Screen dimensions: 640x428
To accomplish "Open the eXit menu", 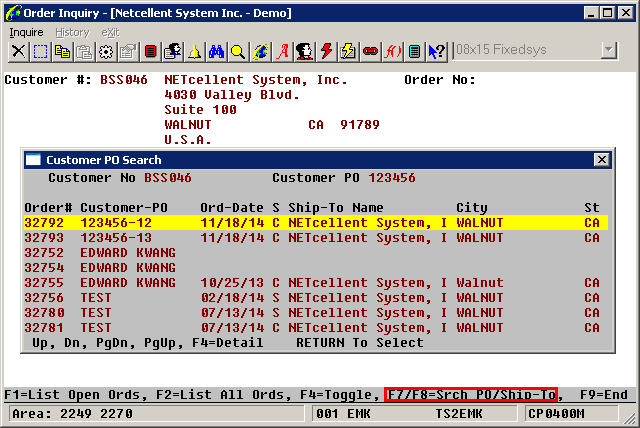I will click(x=110, y=32).
